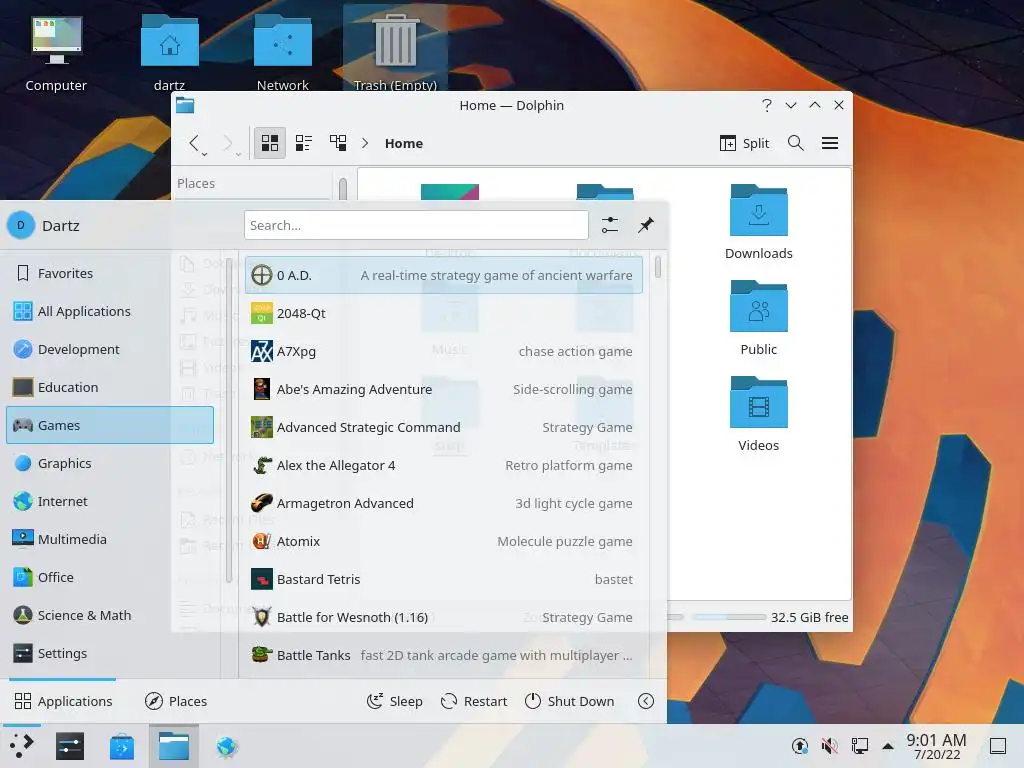Open the Computer desktop icon
This screenshot has width=1024, height=768.
pos(56,52)
